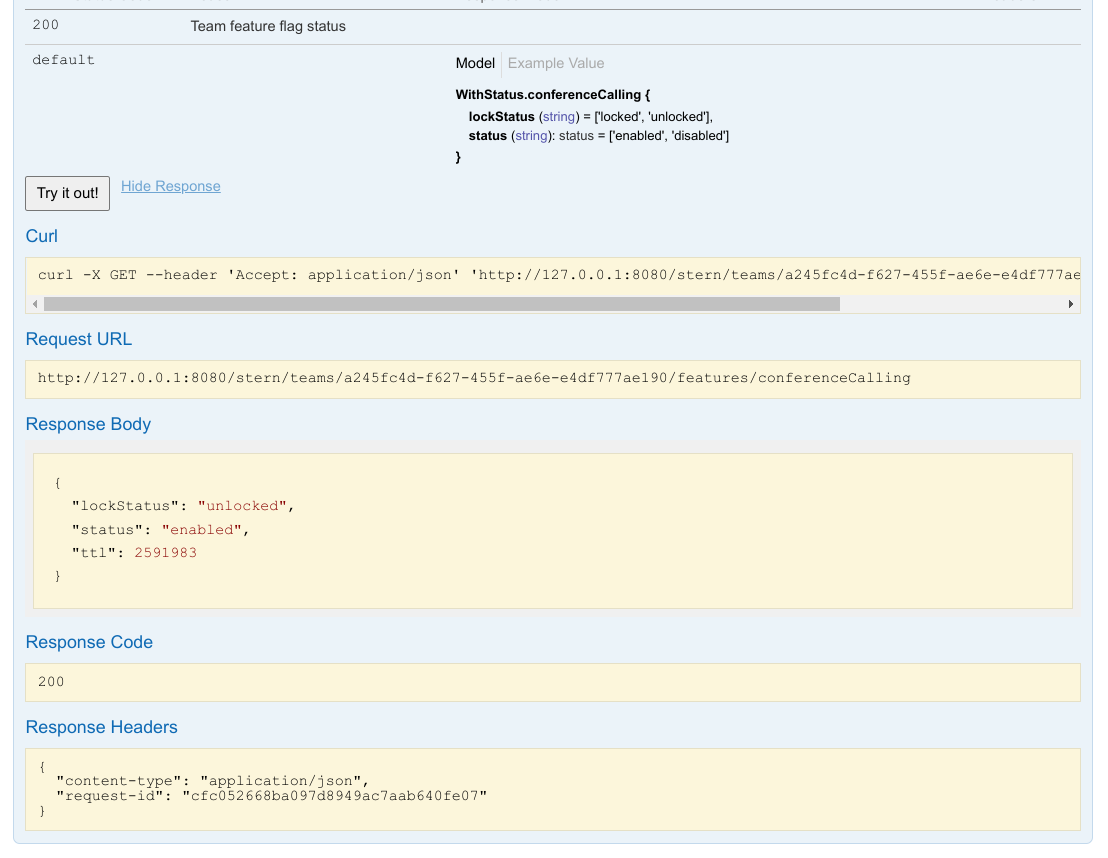Click the "unlocked" value in Response Body
The image size is (1108, 858).
pos(242,506)
